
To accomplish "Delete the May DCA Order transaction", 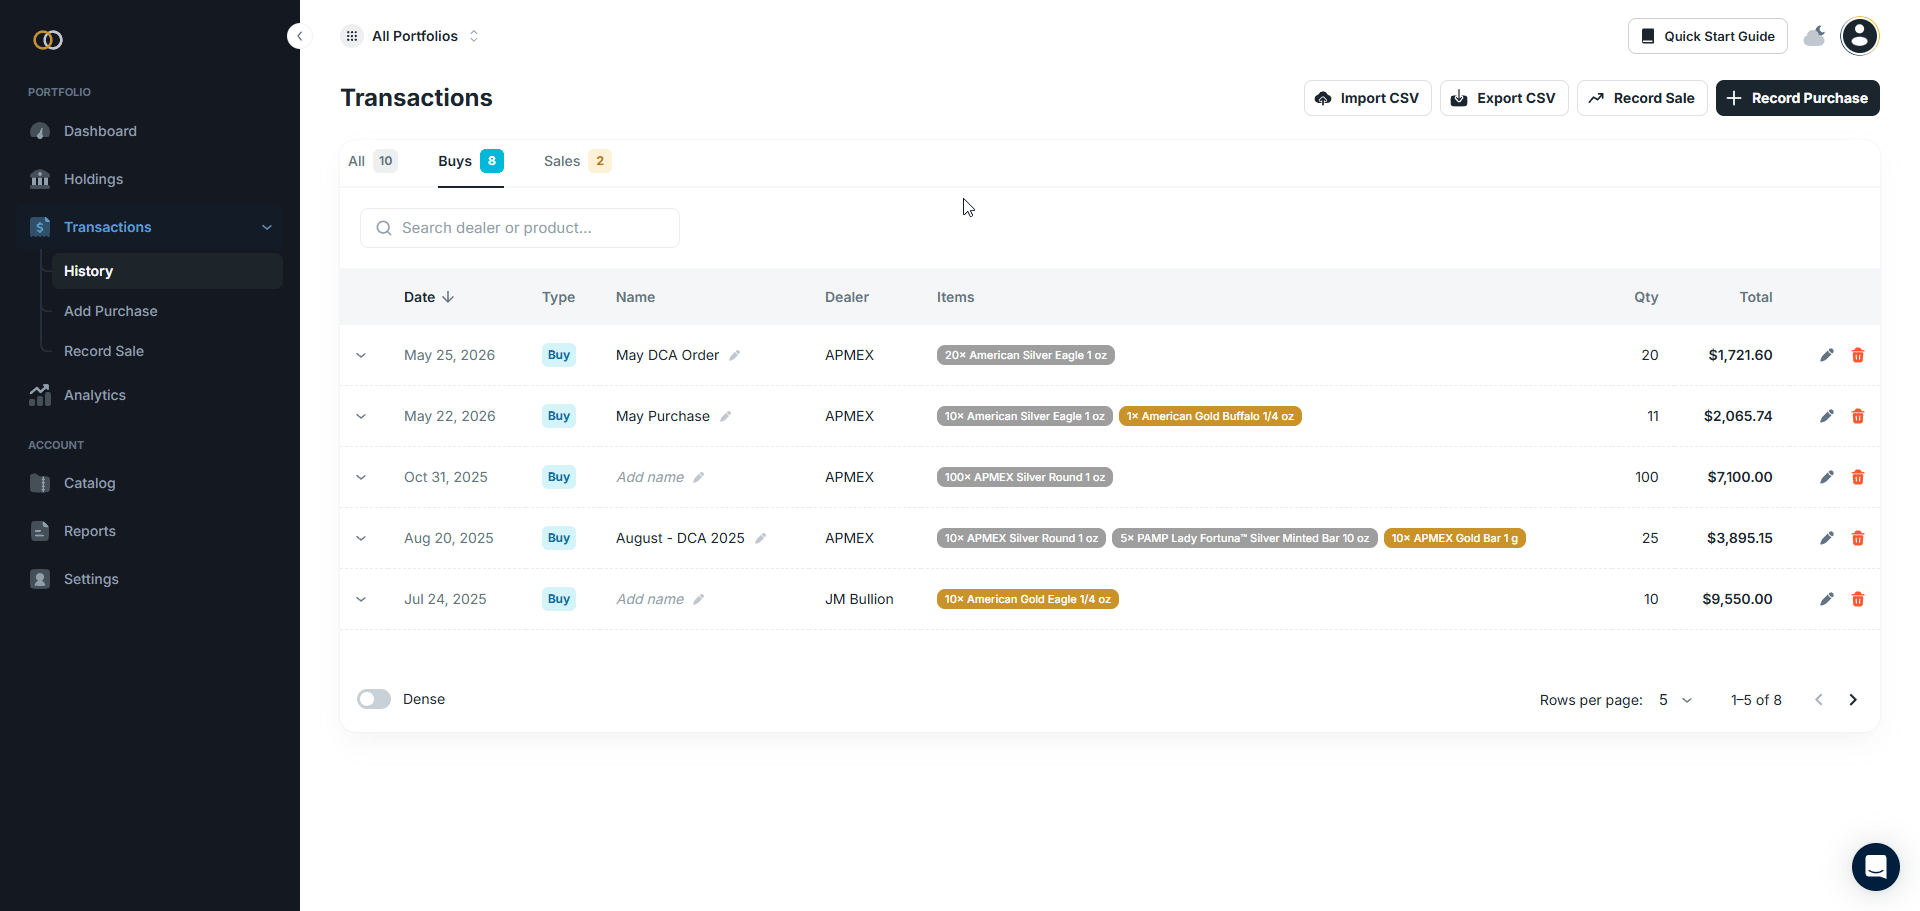I will pyautogui.click(x=1858, y=355).
